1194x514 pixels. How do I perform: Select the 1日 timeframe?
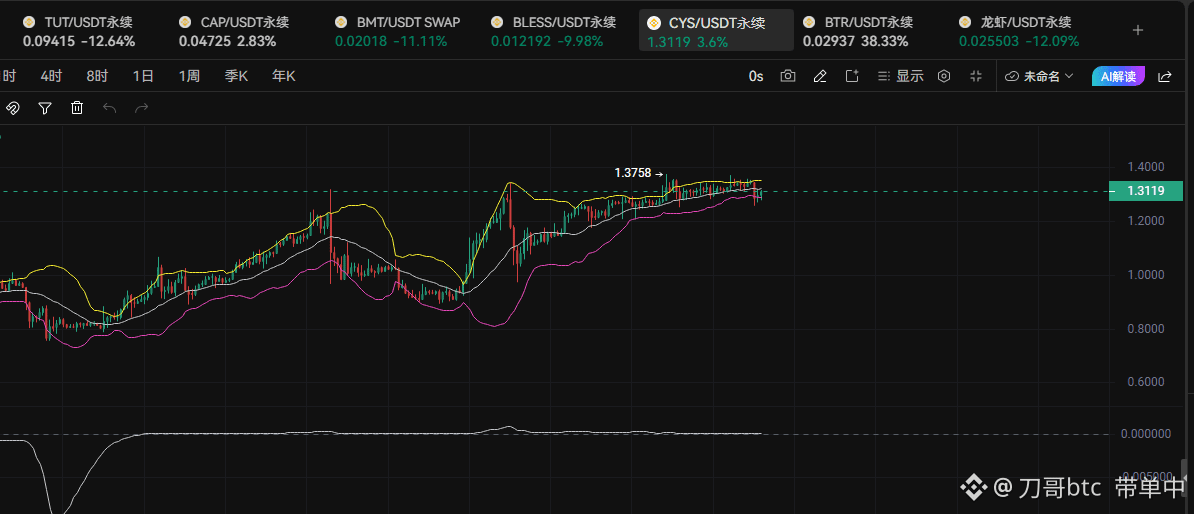[x=143, y=76]
